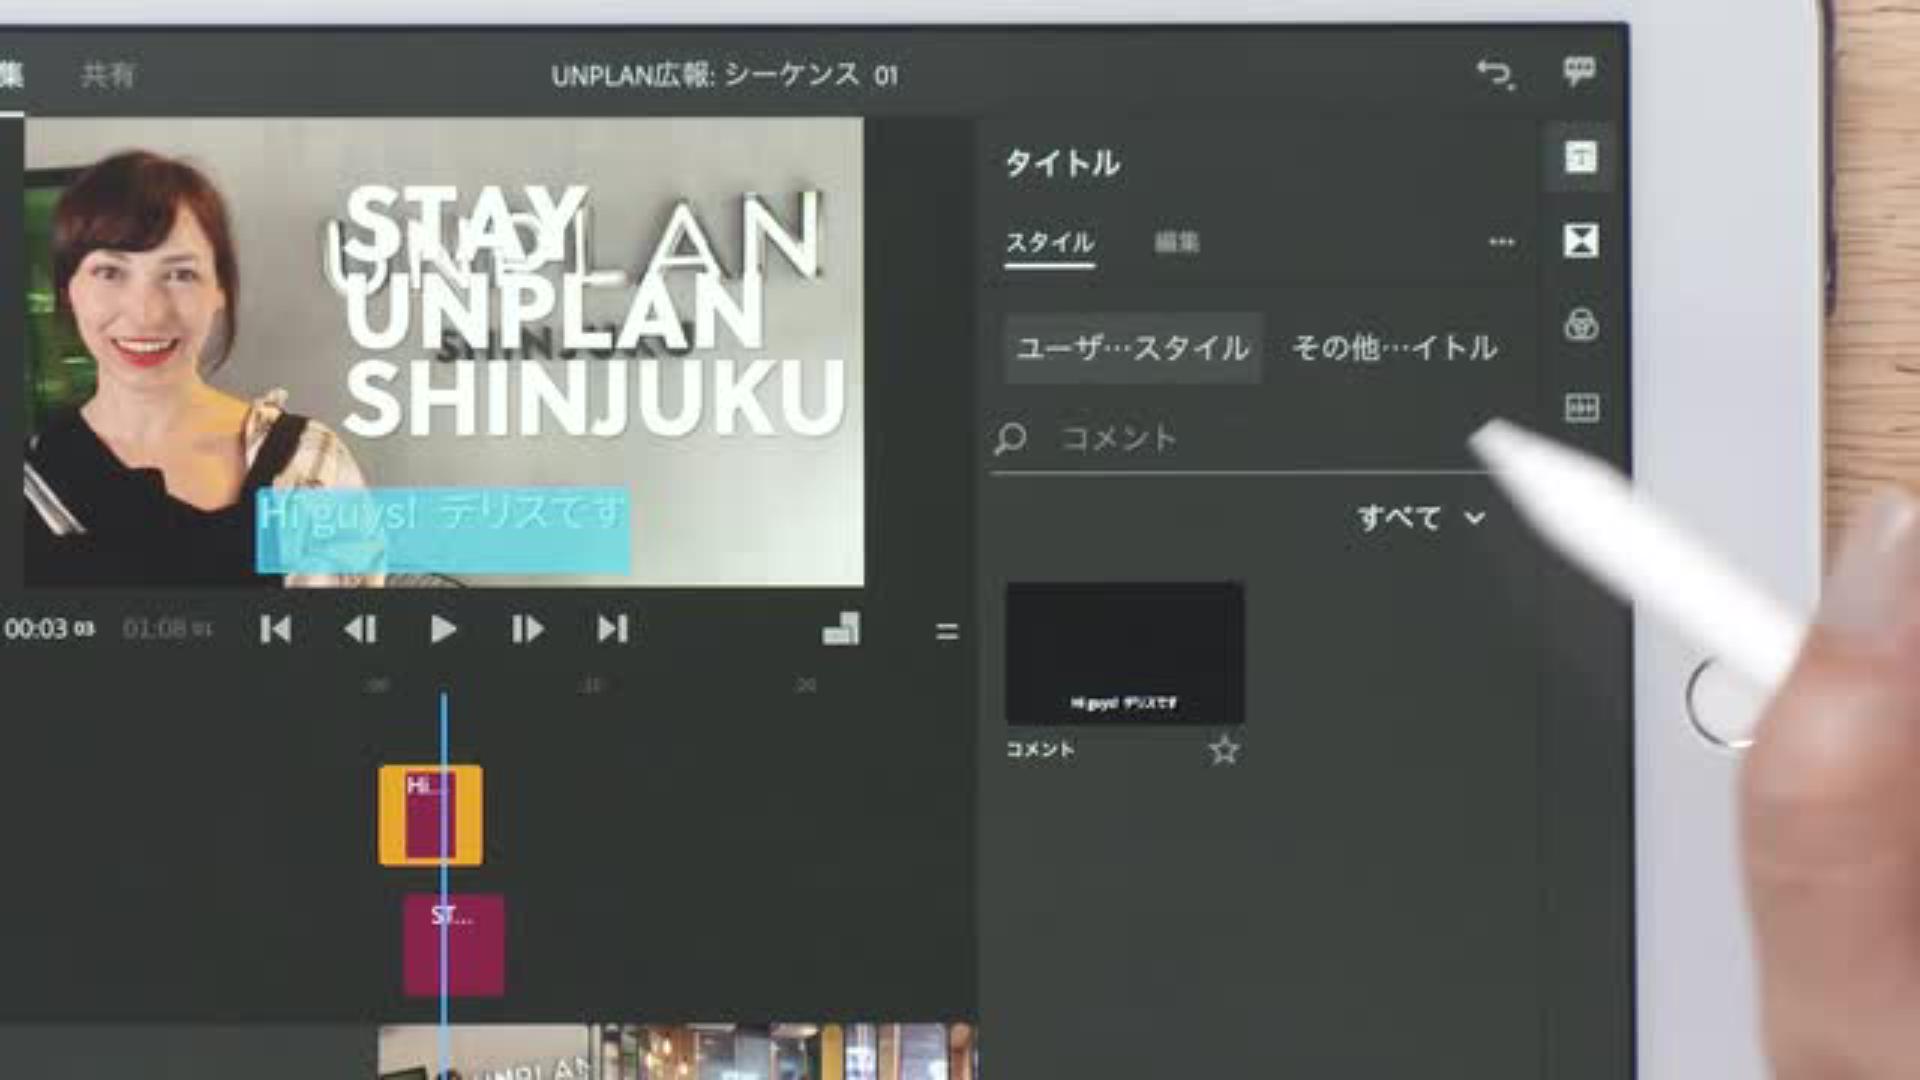The height and width of the screenshot is (1080, 1920).
Task: Open the grid panel icon in sidebar
Action: click(x=1580, y=408)
